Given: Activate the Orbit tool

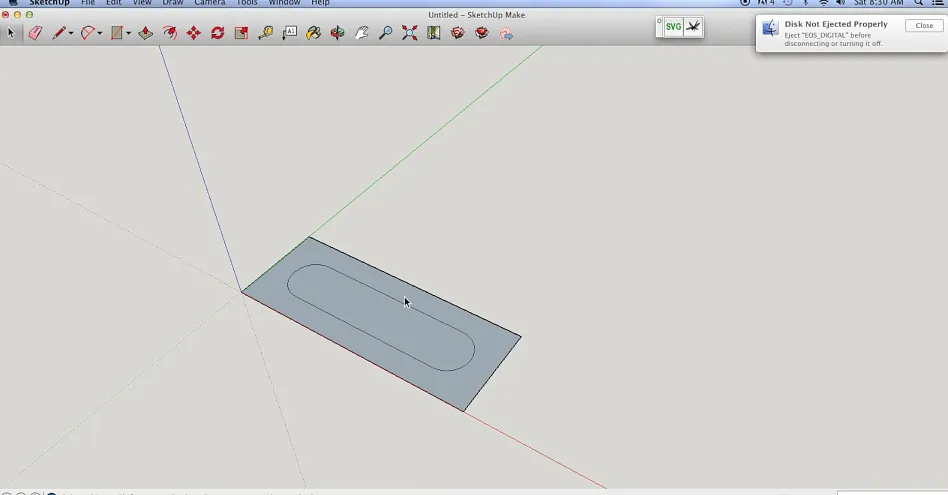Looking at the screenshot, I should pos(338,33).
